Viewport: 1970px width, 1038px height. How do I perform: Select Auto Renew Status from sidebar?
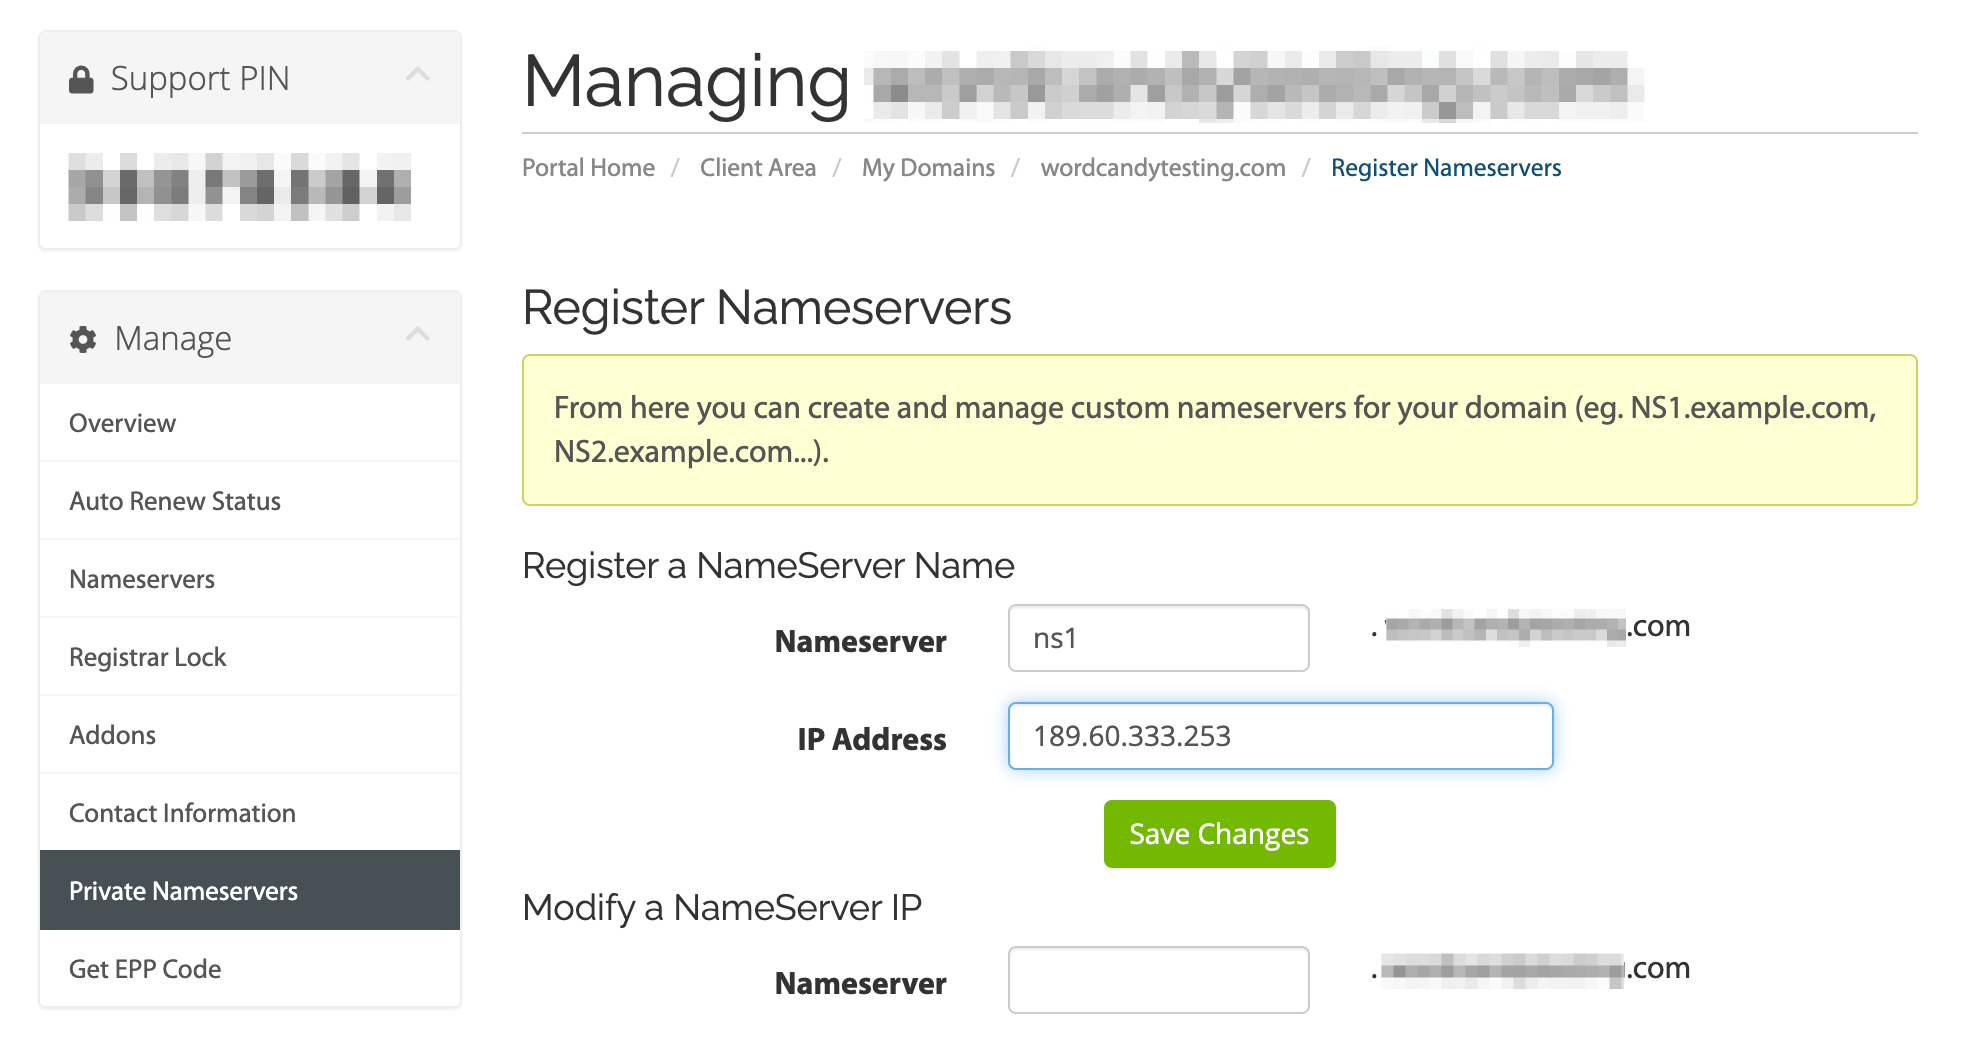[x=174, y=500]
